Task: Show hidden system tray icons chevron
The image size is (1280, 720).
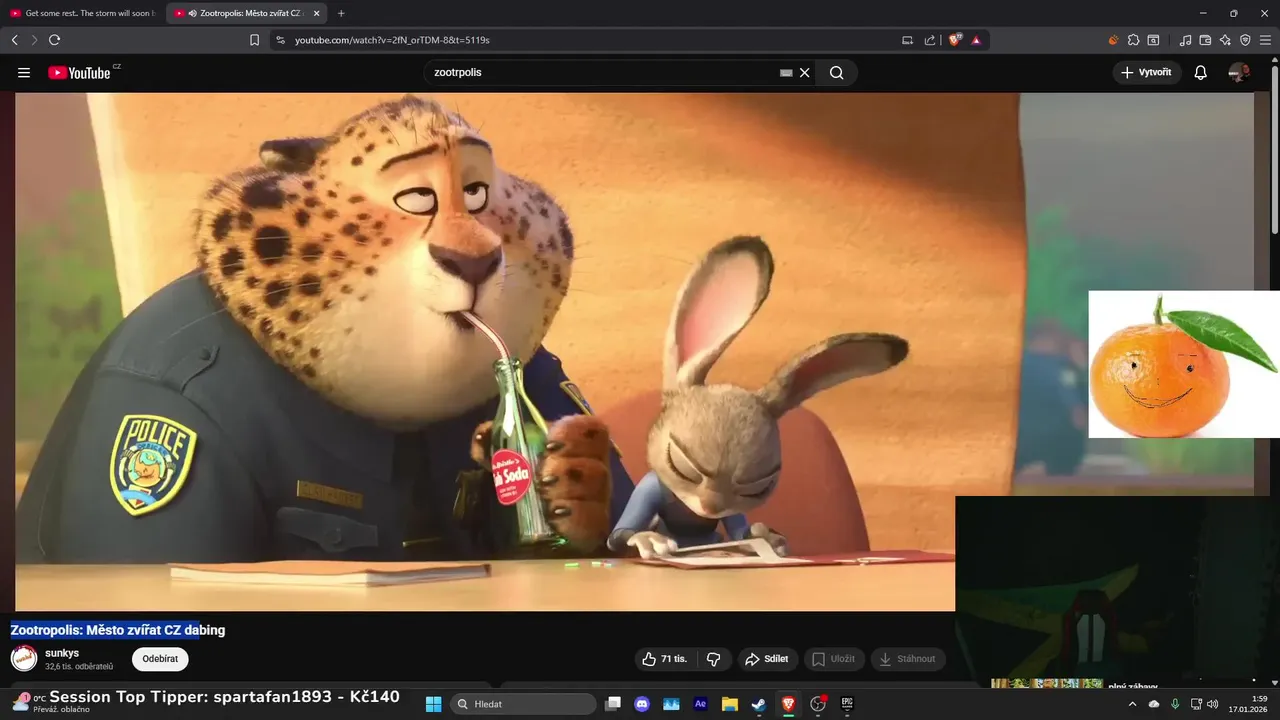Action: pyautogui.click(x=1132, y=704)
